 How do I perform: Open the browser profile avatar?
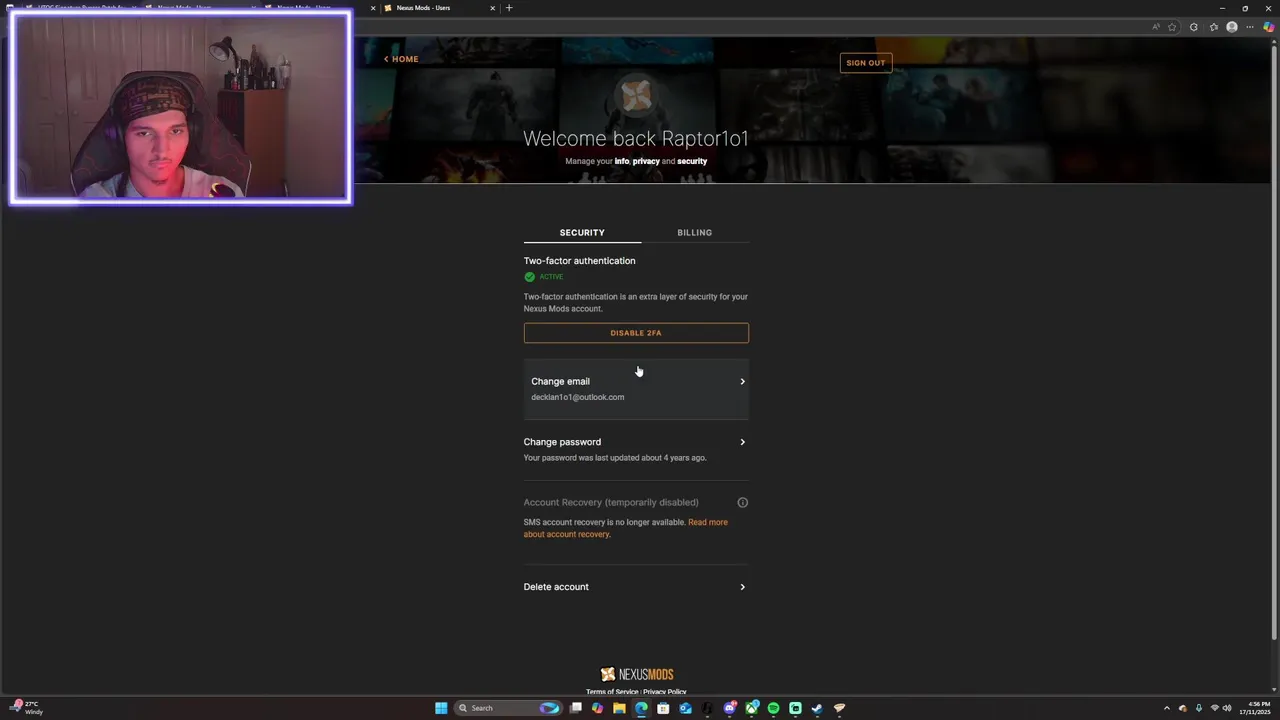tap(1232, 27)
